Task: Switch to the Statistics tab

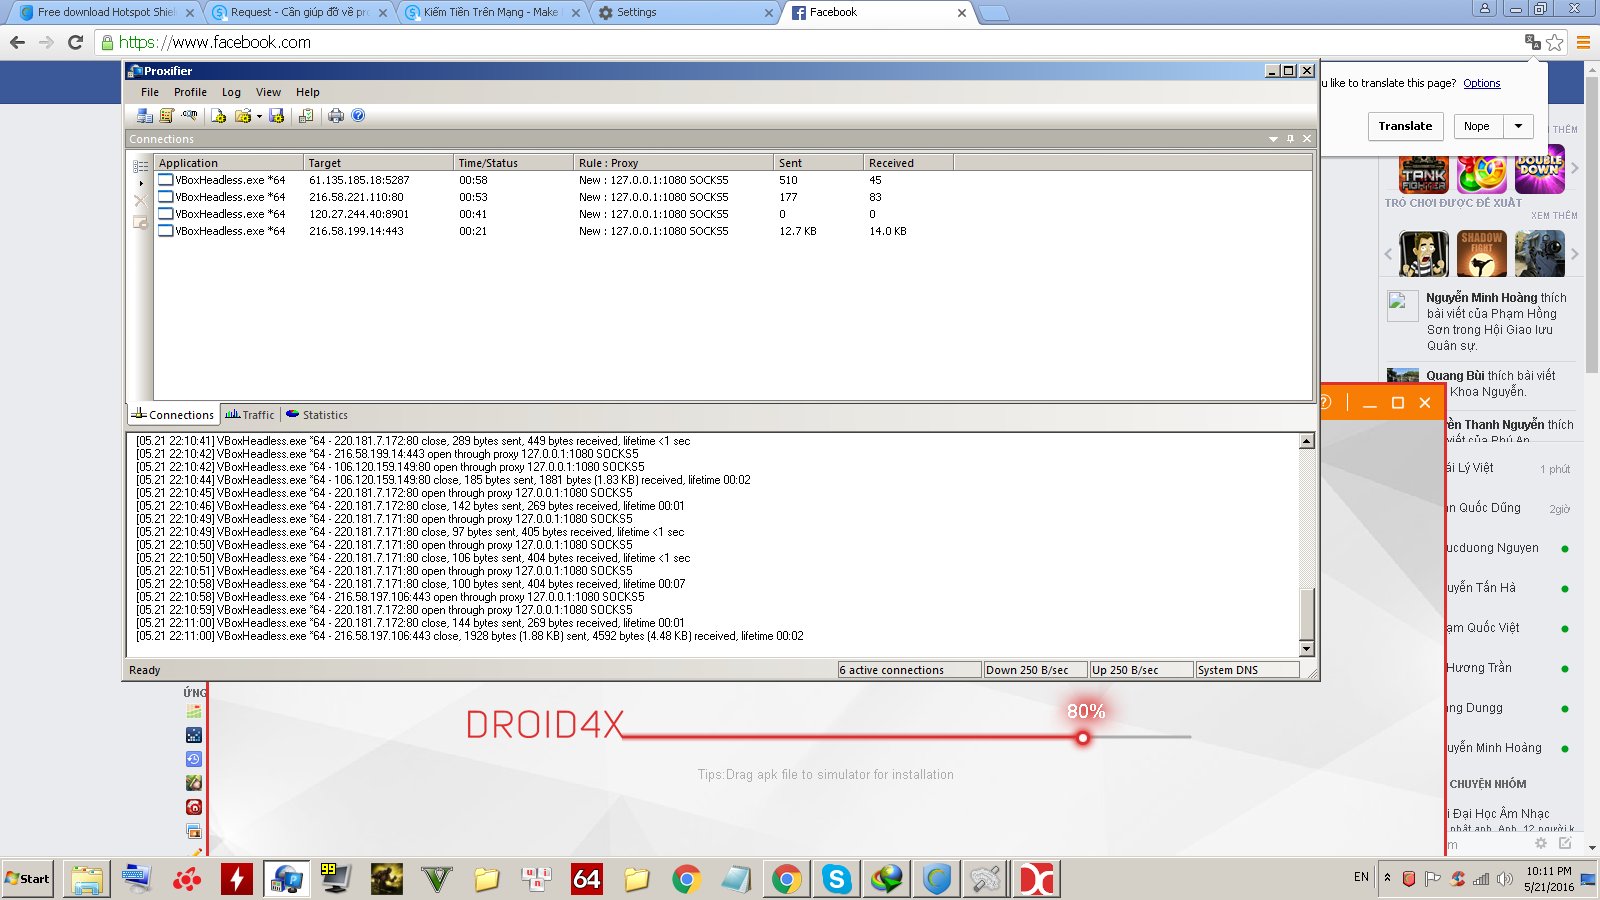Action: (x=317, y=415)
